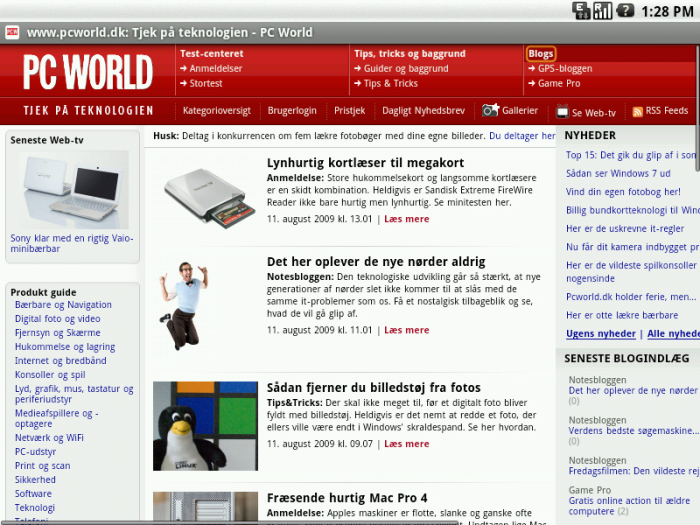
Task: Open headline Lynhurtig kortlæser til megakort
Action: tap(365, 163)
